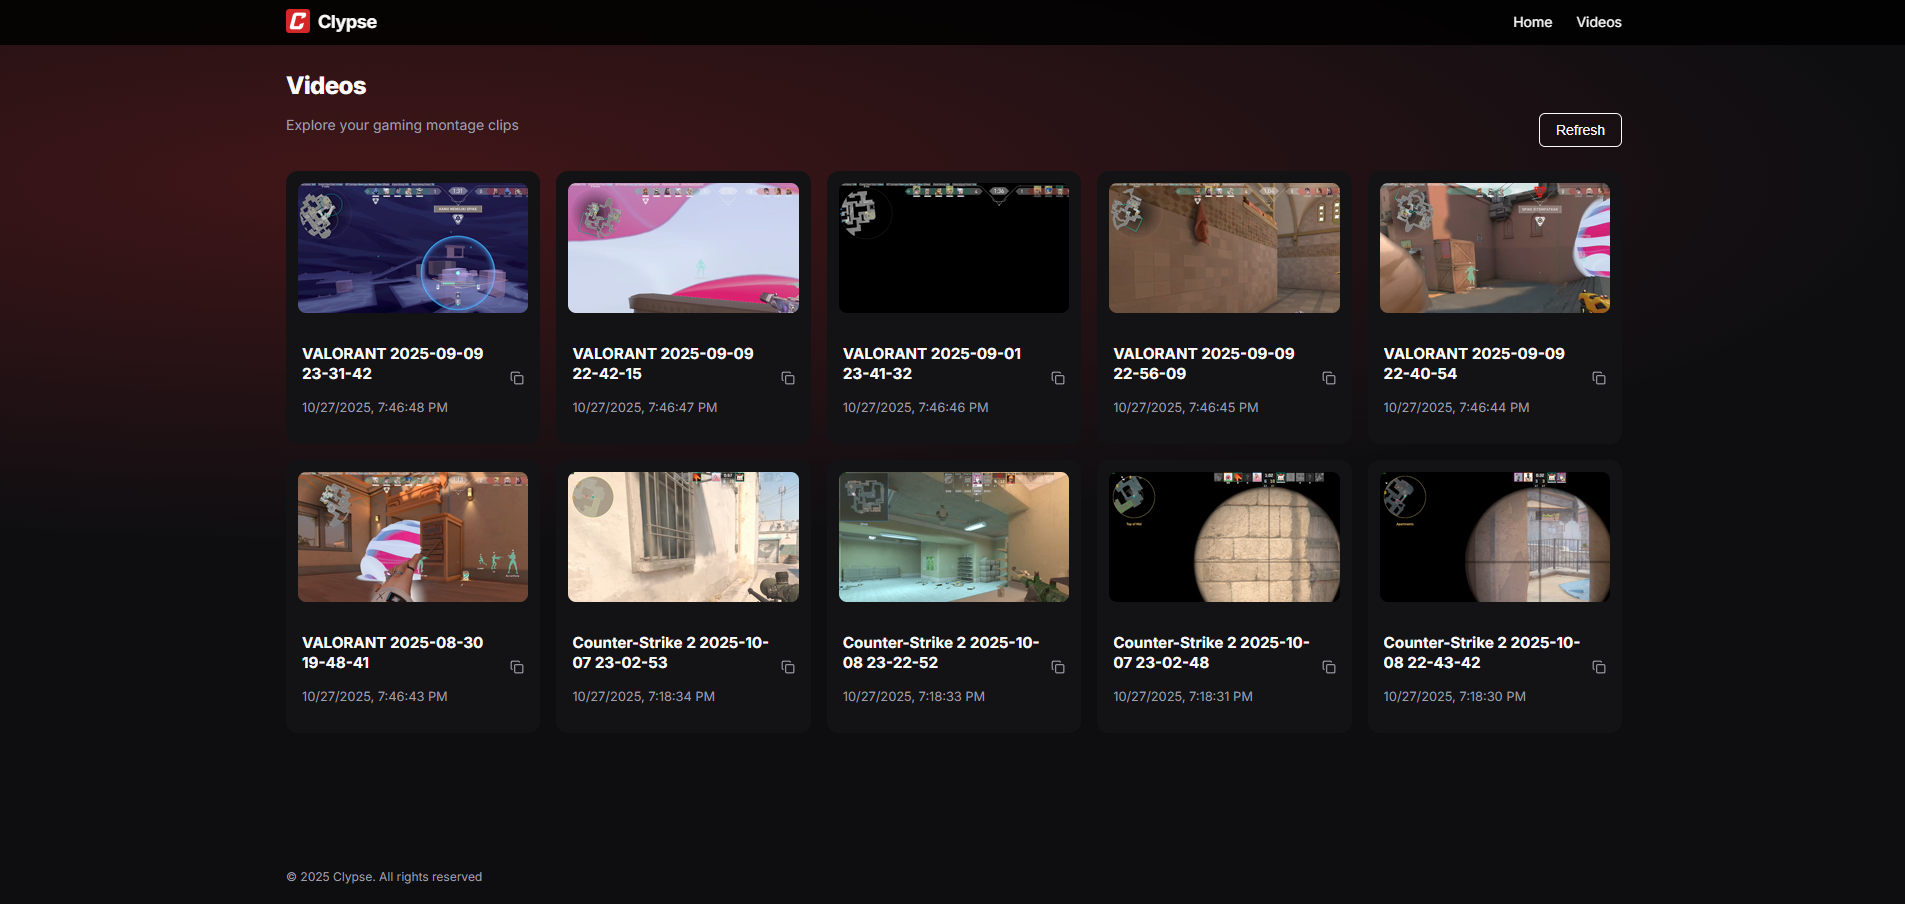Click timestamp 10/27/2025, 7:46:43 PM
Image resolution: width=1905 pixels, height=904 pixels.
[375, 697]
